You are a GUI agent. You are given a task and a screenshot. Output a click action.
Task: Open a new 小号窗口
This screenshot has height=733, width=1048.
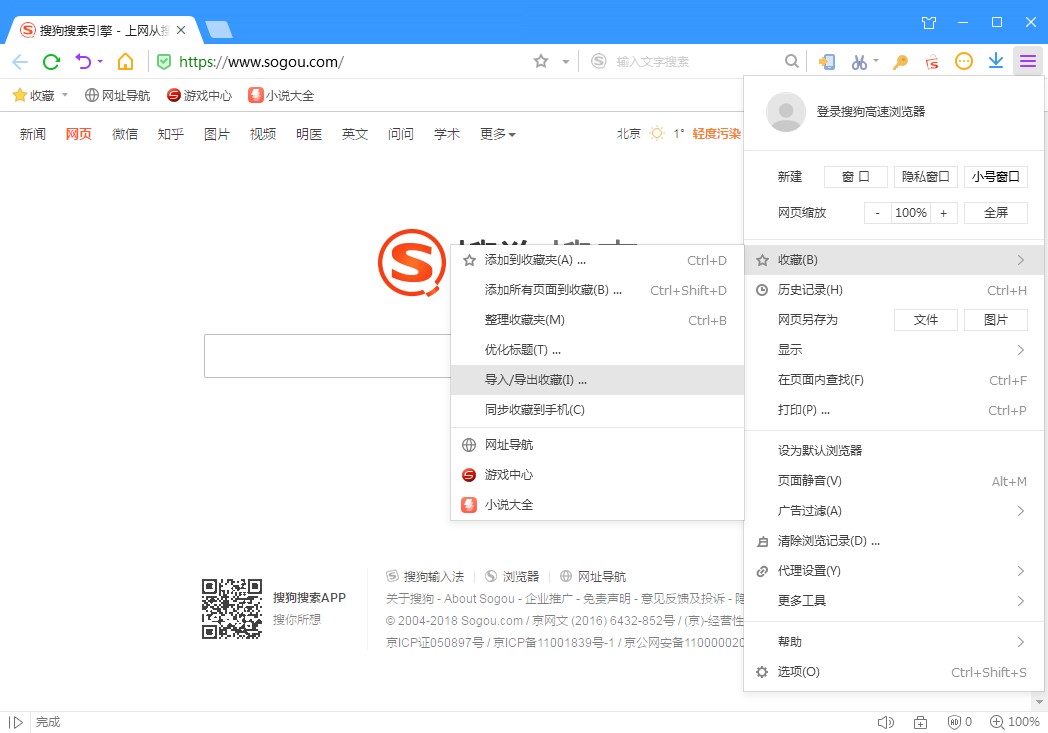pyautogui.click(x=996, y=177)
